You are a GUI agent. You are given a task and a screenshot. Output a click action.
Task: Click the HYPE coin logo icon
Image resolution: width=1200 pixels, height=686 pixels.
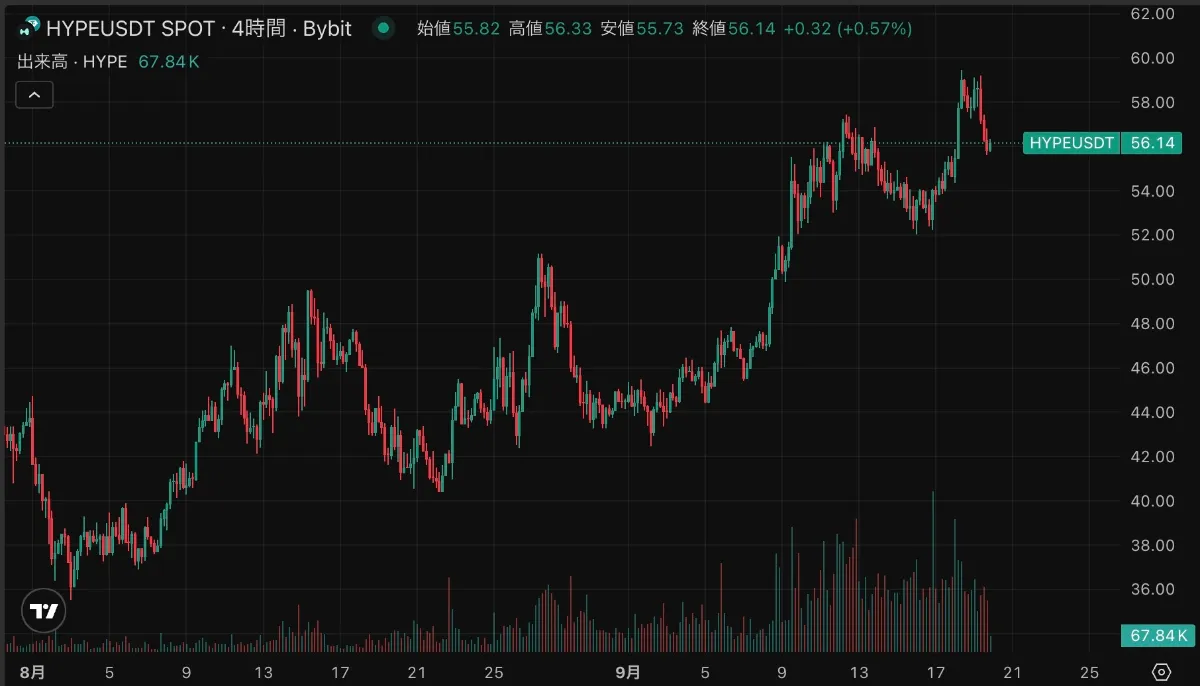pos(29,28)
